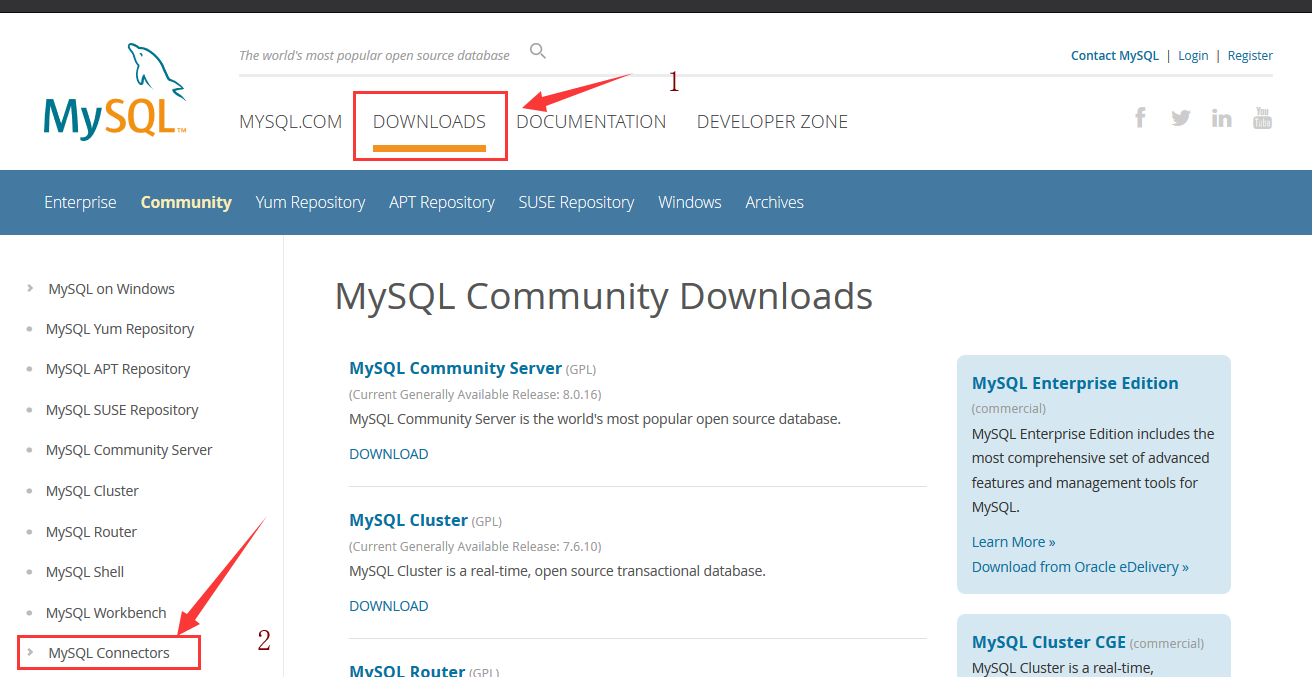Visit MySQL LinkedIn page icon
This screenshot has width=1312, height=677.
pos(1222,118)
